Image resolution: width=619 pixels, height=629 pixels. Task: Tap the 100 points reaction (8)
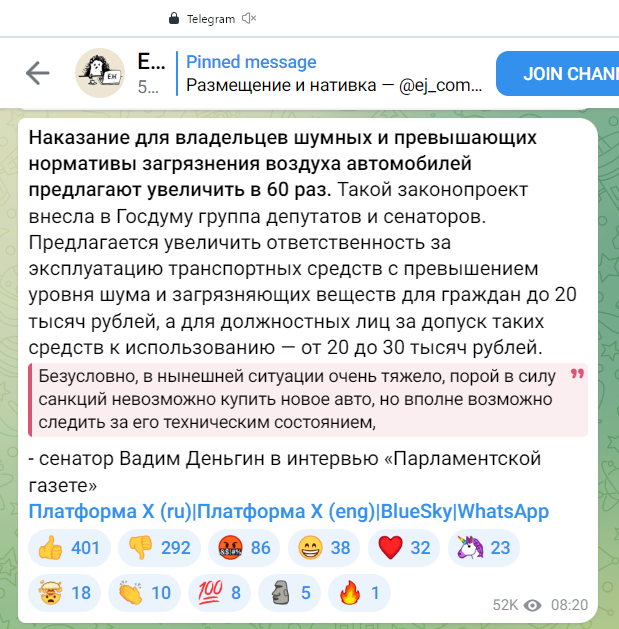(219, 592)
